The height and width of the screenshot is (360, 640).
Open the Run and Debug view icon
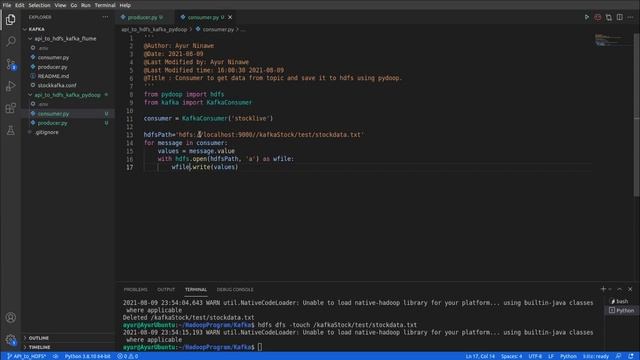tap(11, 86)
